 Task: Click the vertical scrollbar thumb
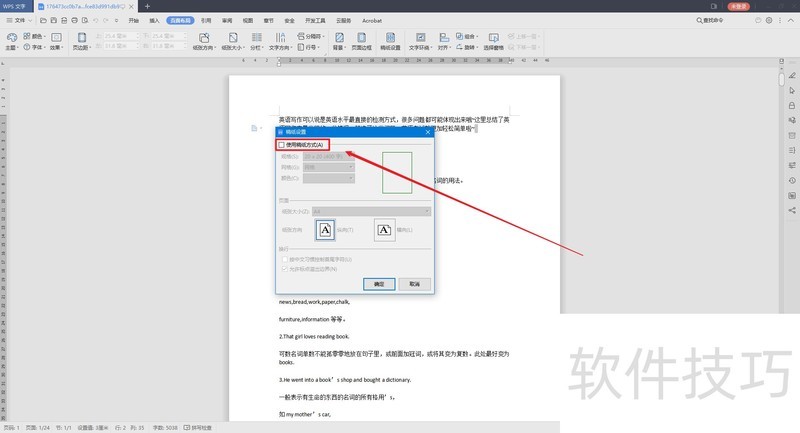(782, 80)
